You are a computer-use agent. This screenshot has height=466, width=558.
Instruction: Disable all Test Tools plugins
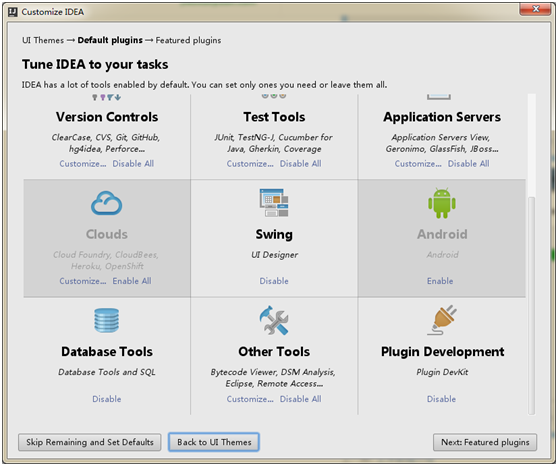[300, 163]
